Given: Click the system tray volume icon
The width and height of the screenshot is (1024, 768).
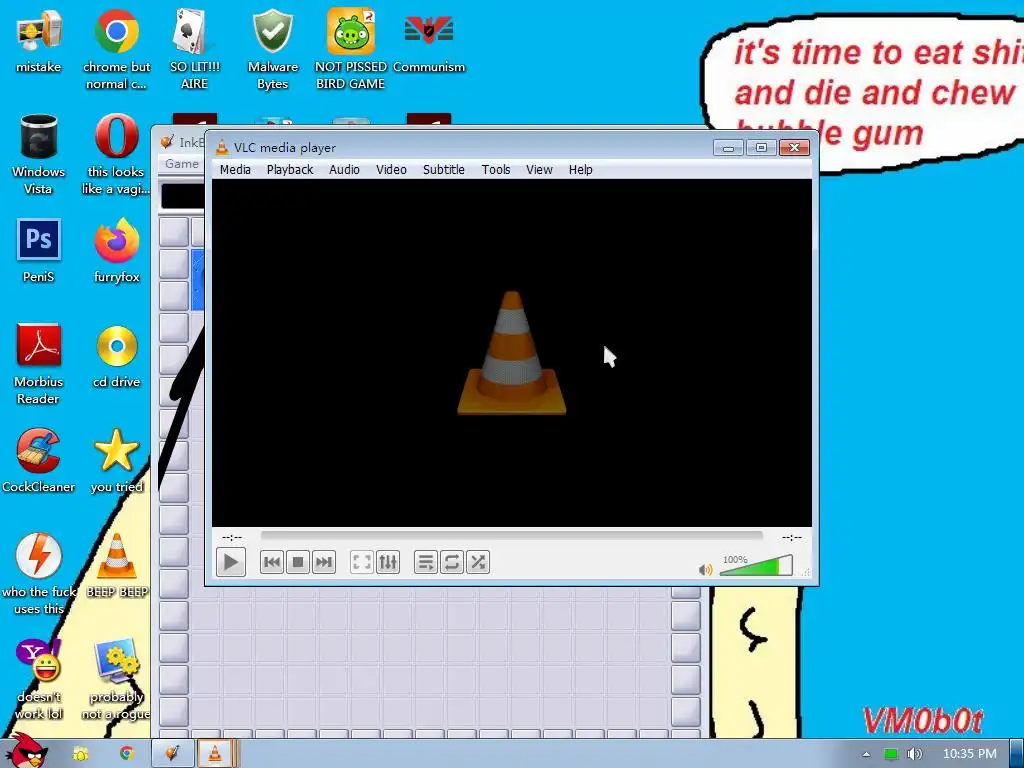Looking at the screenshot, I should pos(914,754).
